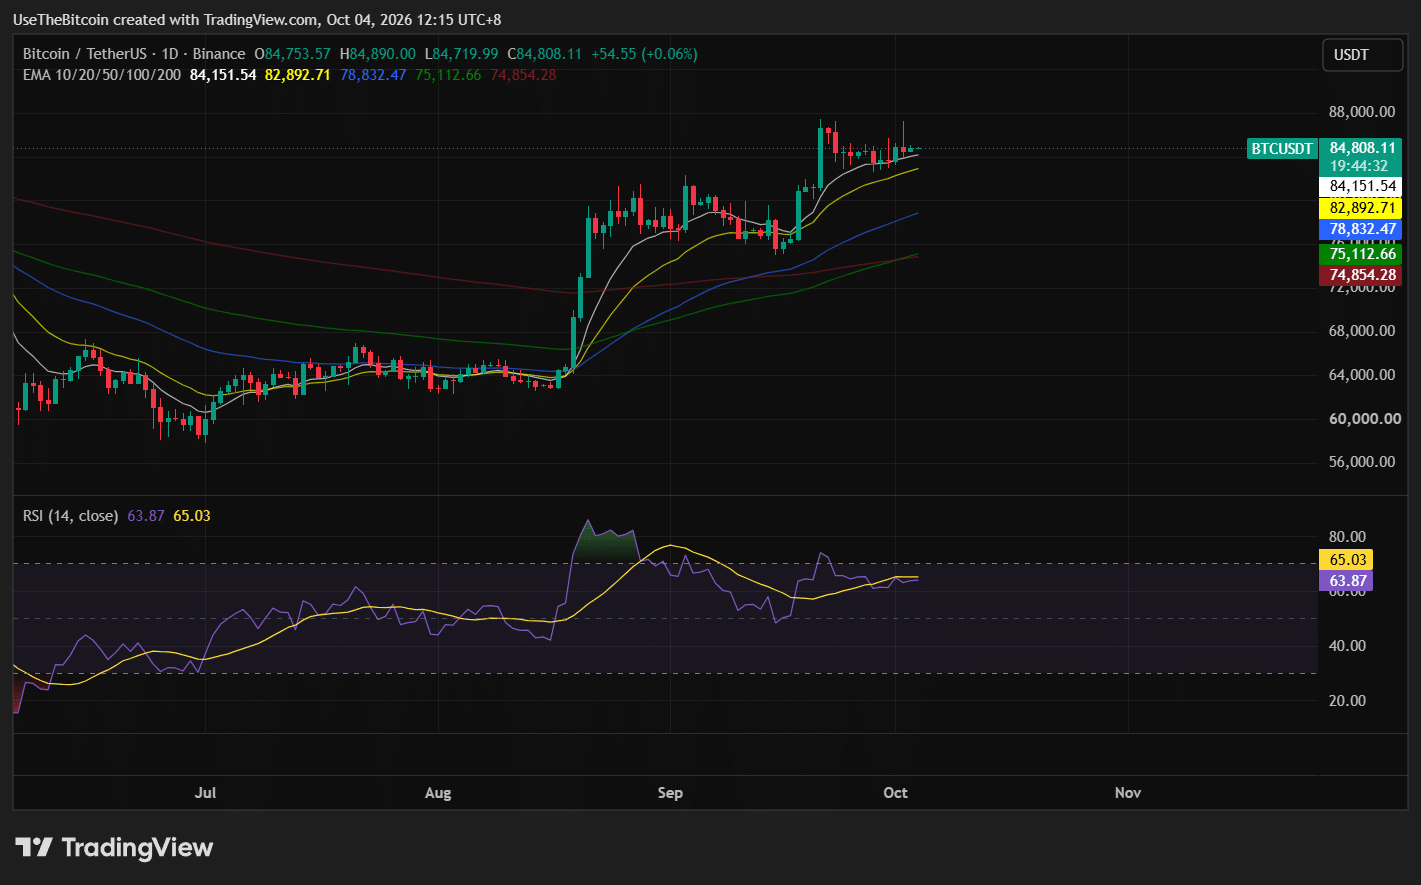Click the "RSI (14, close)" indicator legend
Image resolution: width=1421 pixels, height=885 pixels.
tap(71, 516)
